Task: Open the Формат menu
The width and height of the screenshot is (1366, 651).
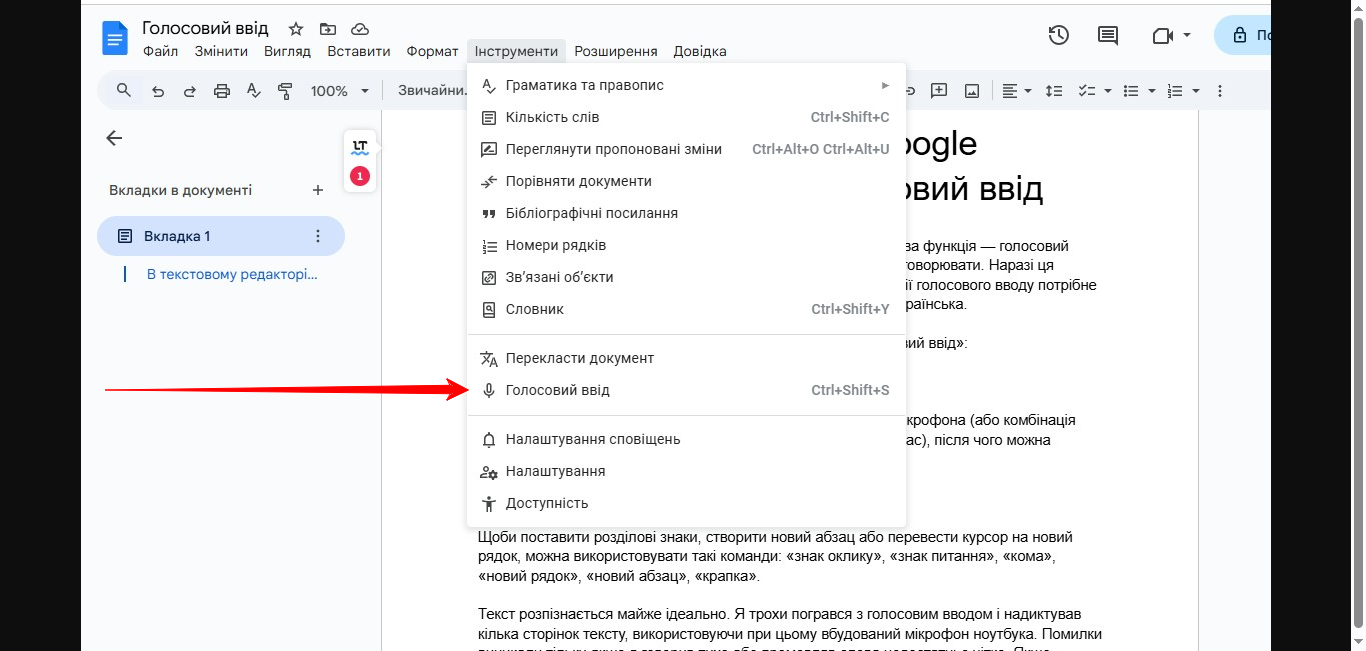Action: pos(432,51)
